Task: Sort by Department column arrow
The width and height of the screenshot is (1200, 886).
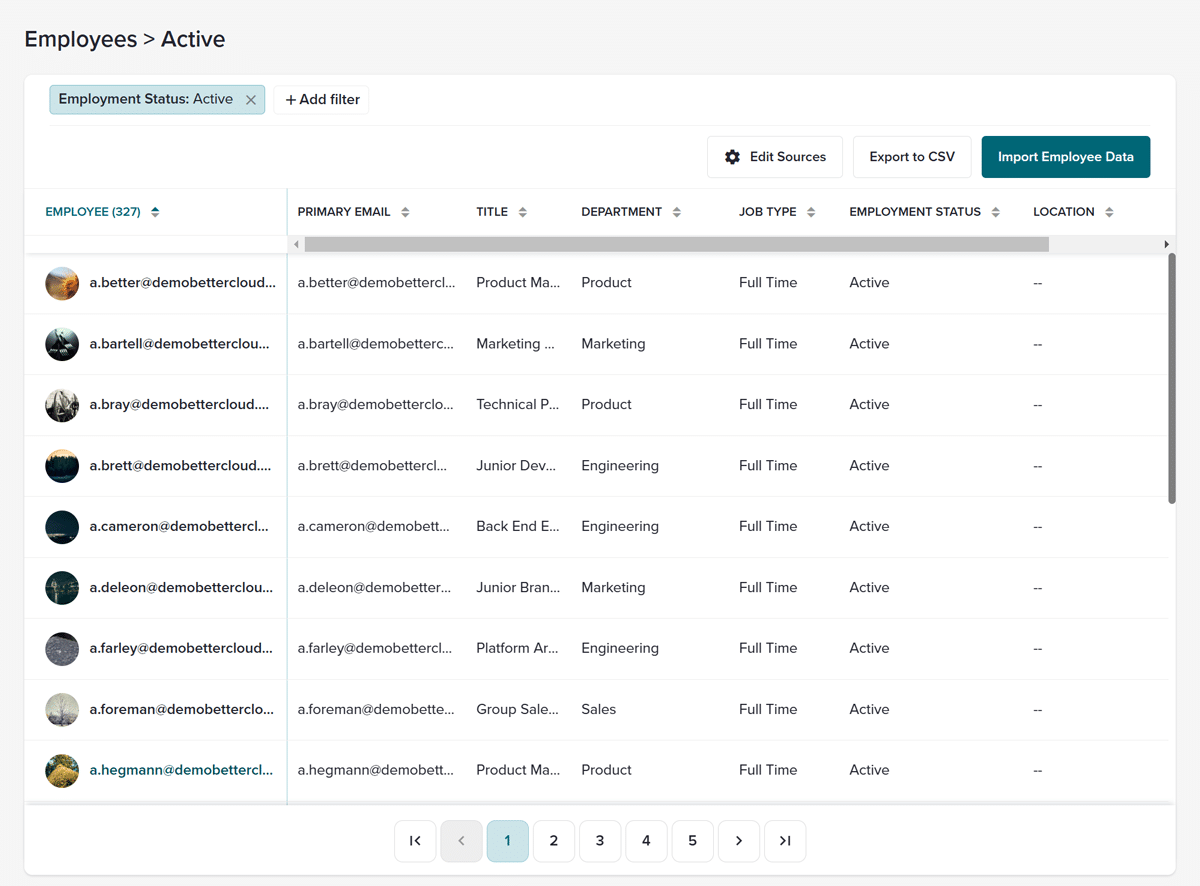Action: 677,212
